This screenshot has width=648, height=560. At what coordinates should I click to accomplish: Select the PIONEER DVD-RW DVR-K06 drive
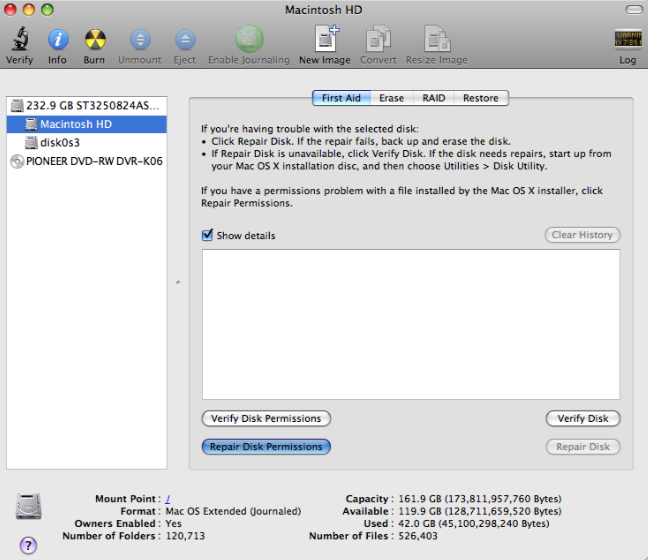coord(87,161)
